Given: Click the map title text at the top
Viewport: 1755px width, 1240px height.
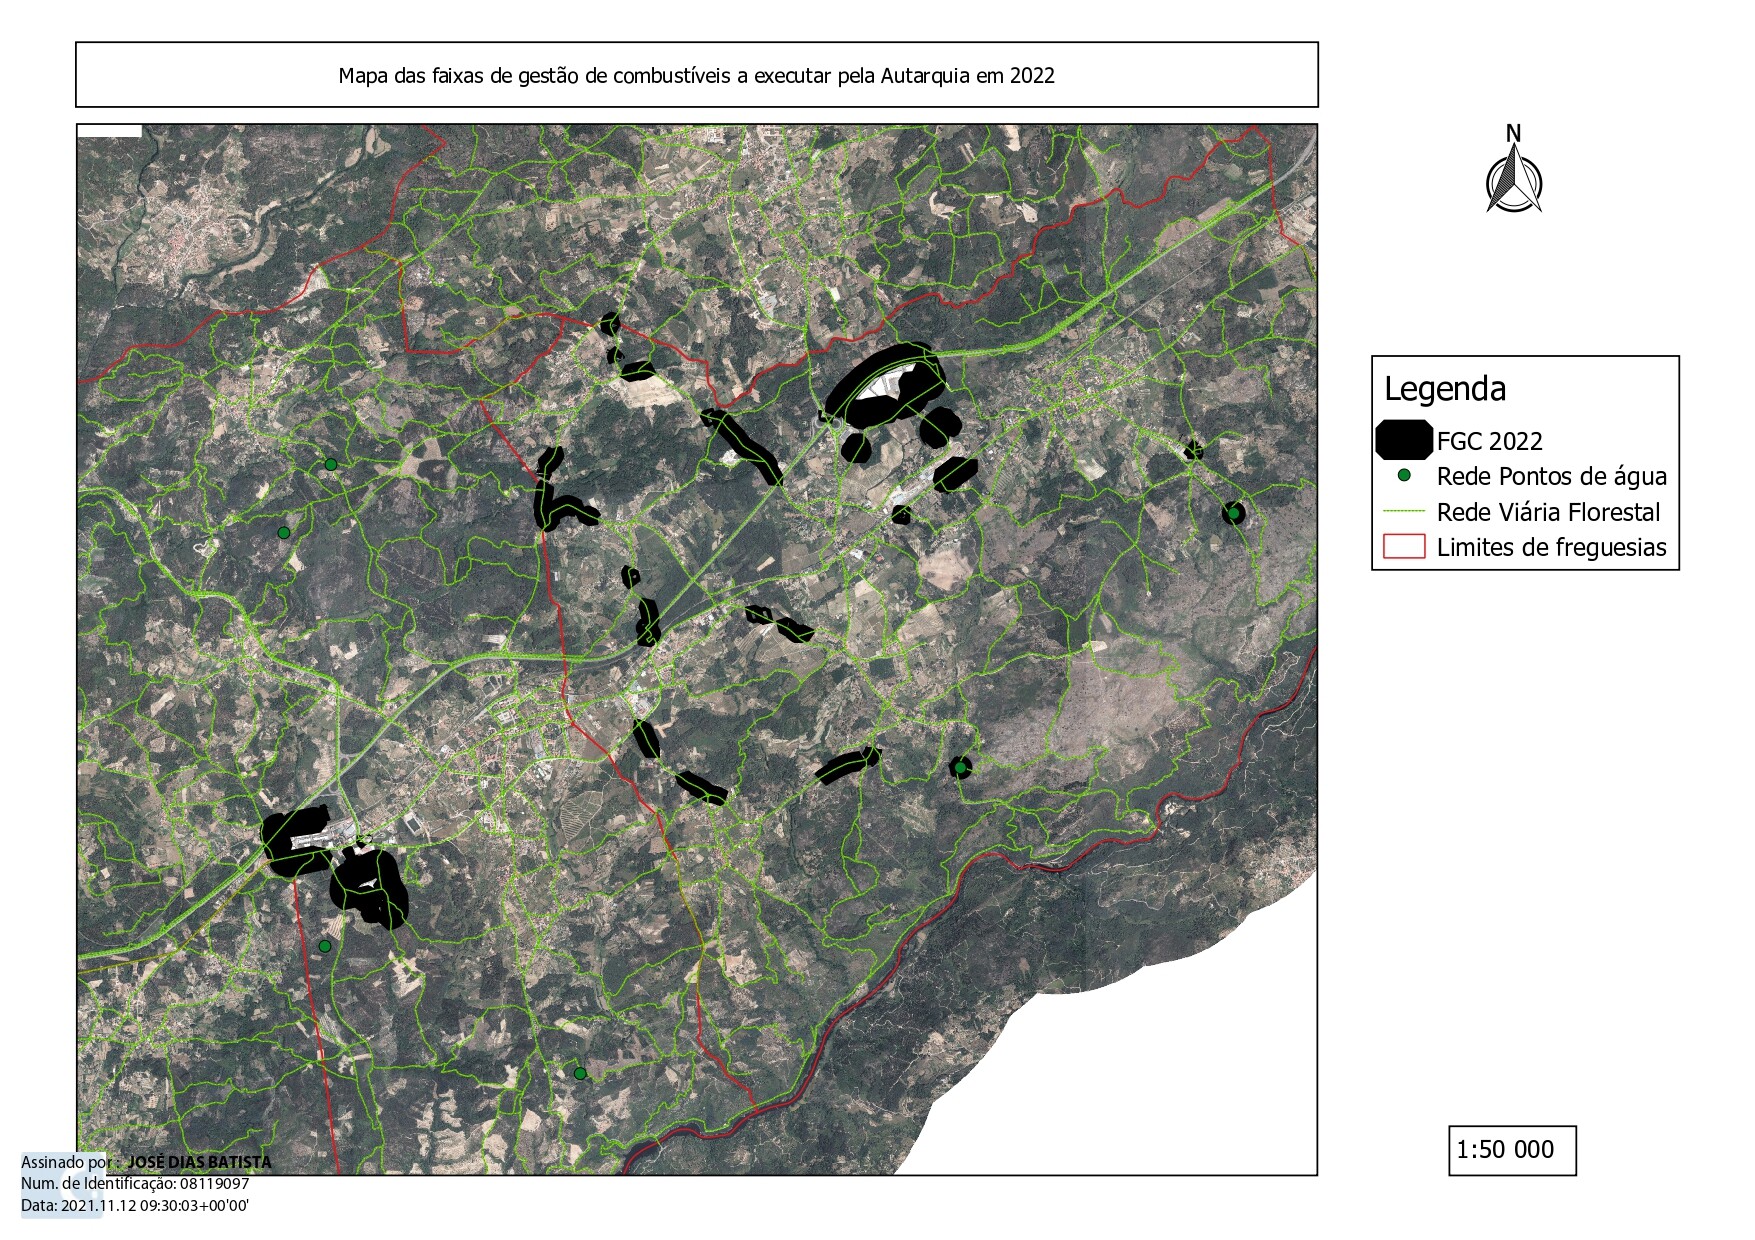Looking at the screenshot, I should tap(696, 76).
